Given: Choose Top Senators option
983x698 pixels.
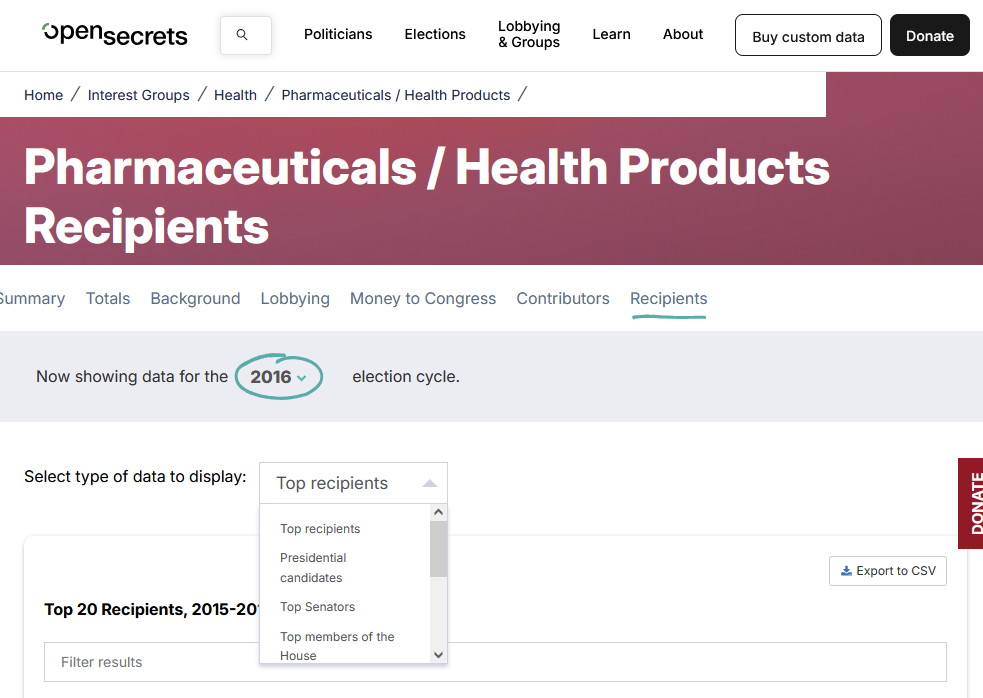Looking at the screenshot, I should [x=317, y=606].
